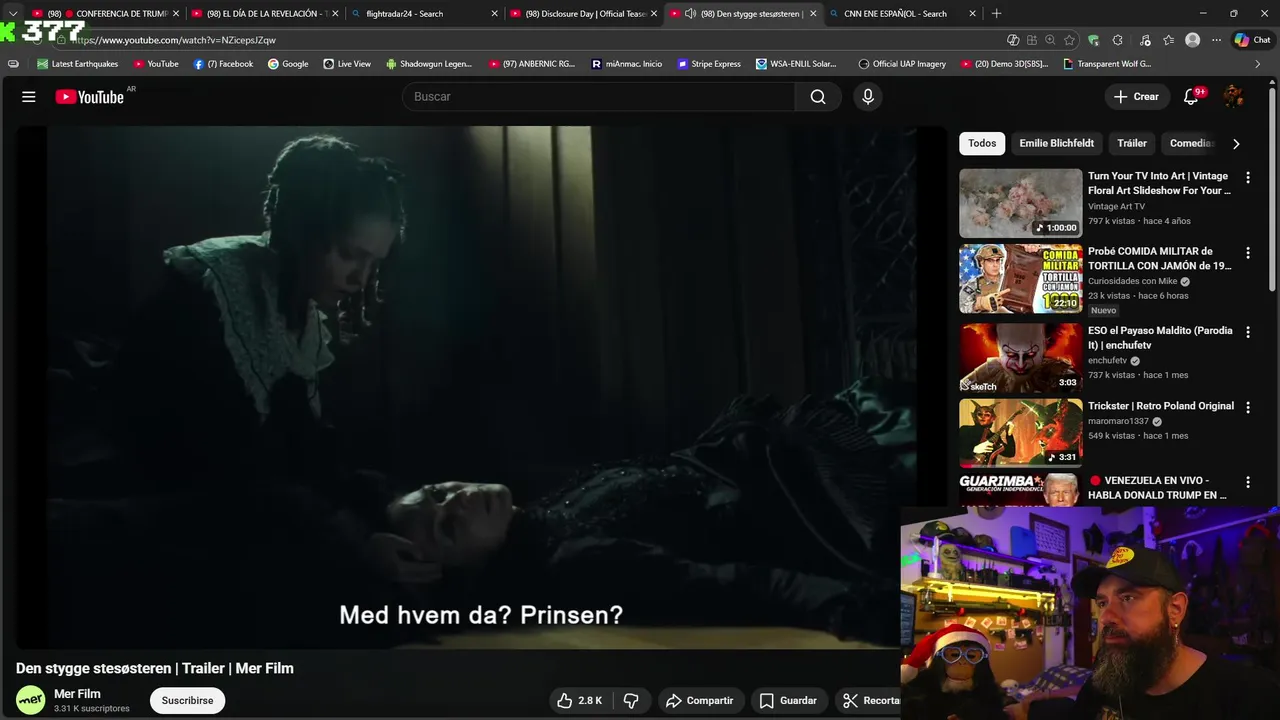Open the Mer Film channel avatar
The height and width of the screenshot is (720, 1280).
(31, 700)
